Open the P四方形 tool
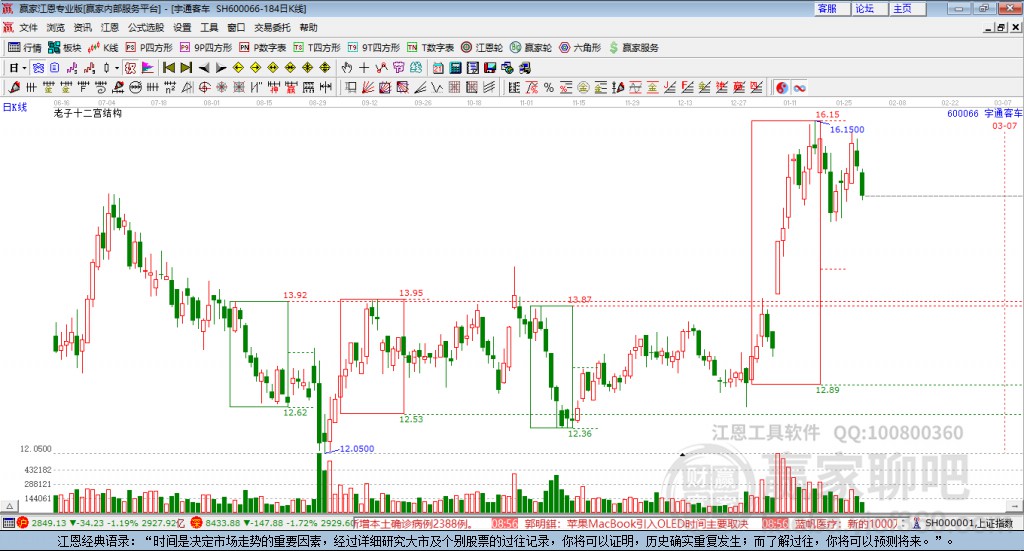 click(x=149, y=48)
